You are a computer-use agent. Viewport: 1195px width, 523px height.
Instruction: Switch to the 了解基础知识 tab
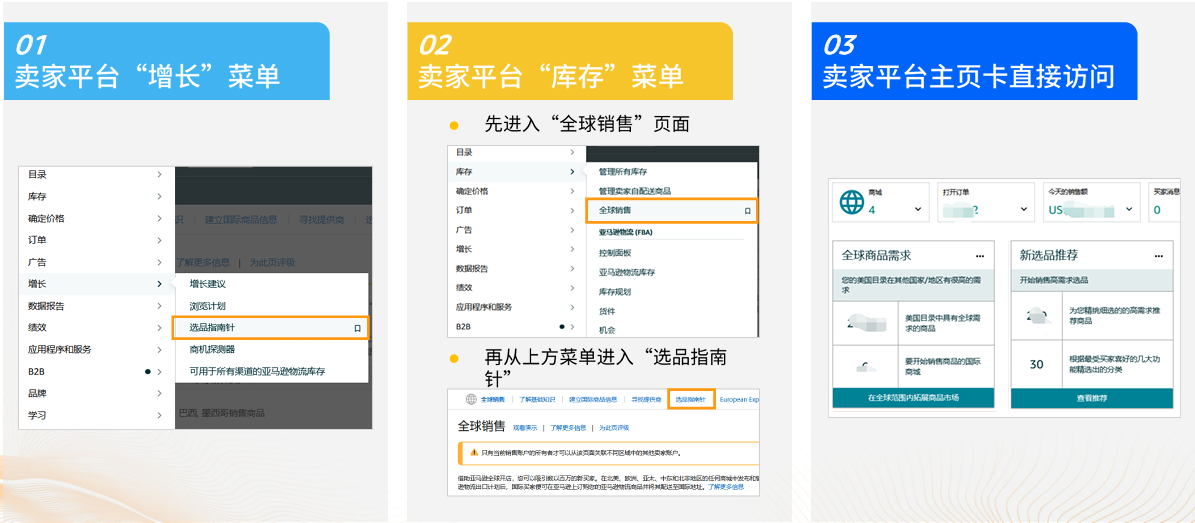coord(537,399)
